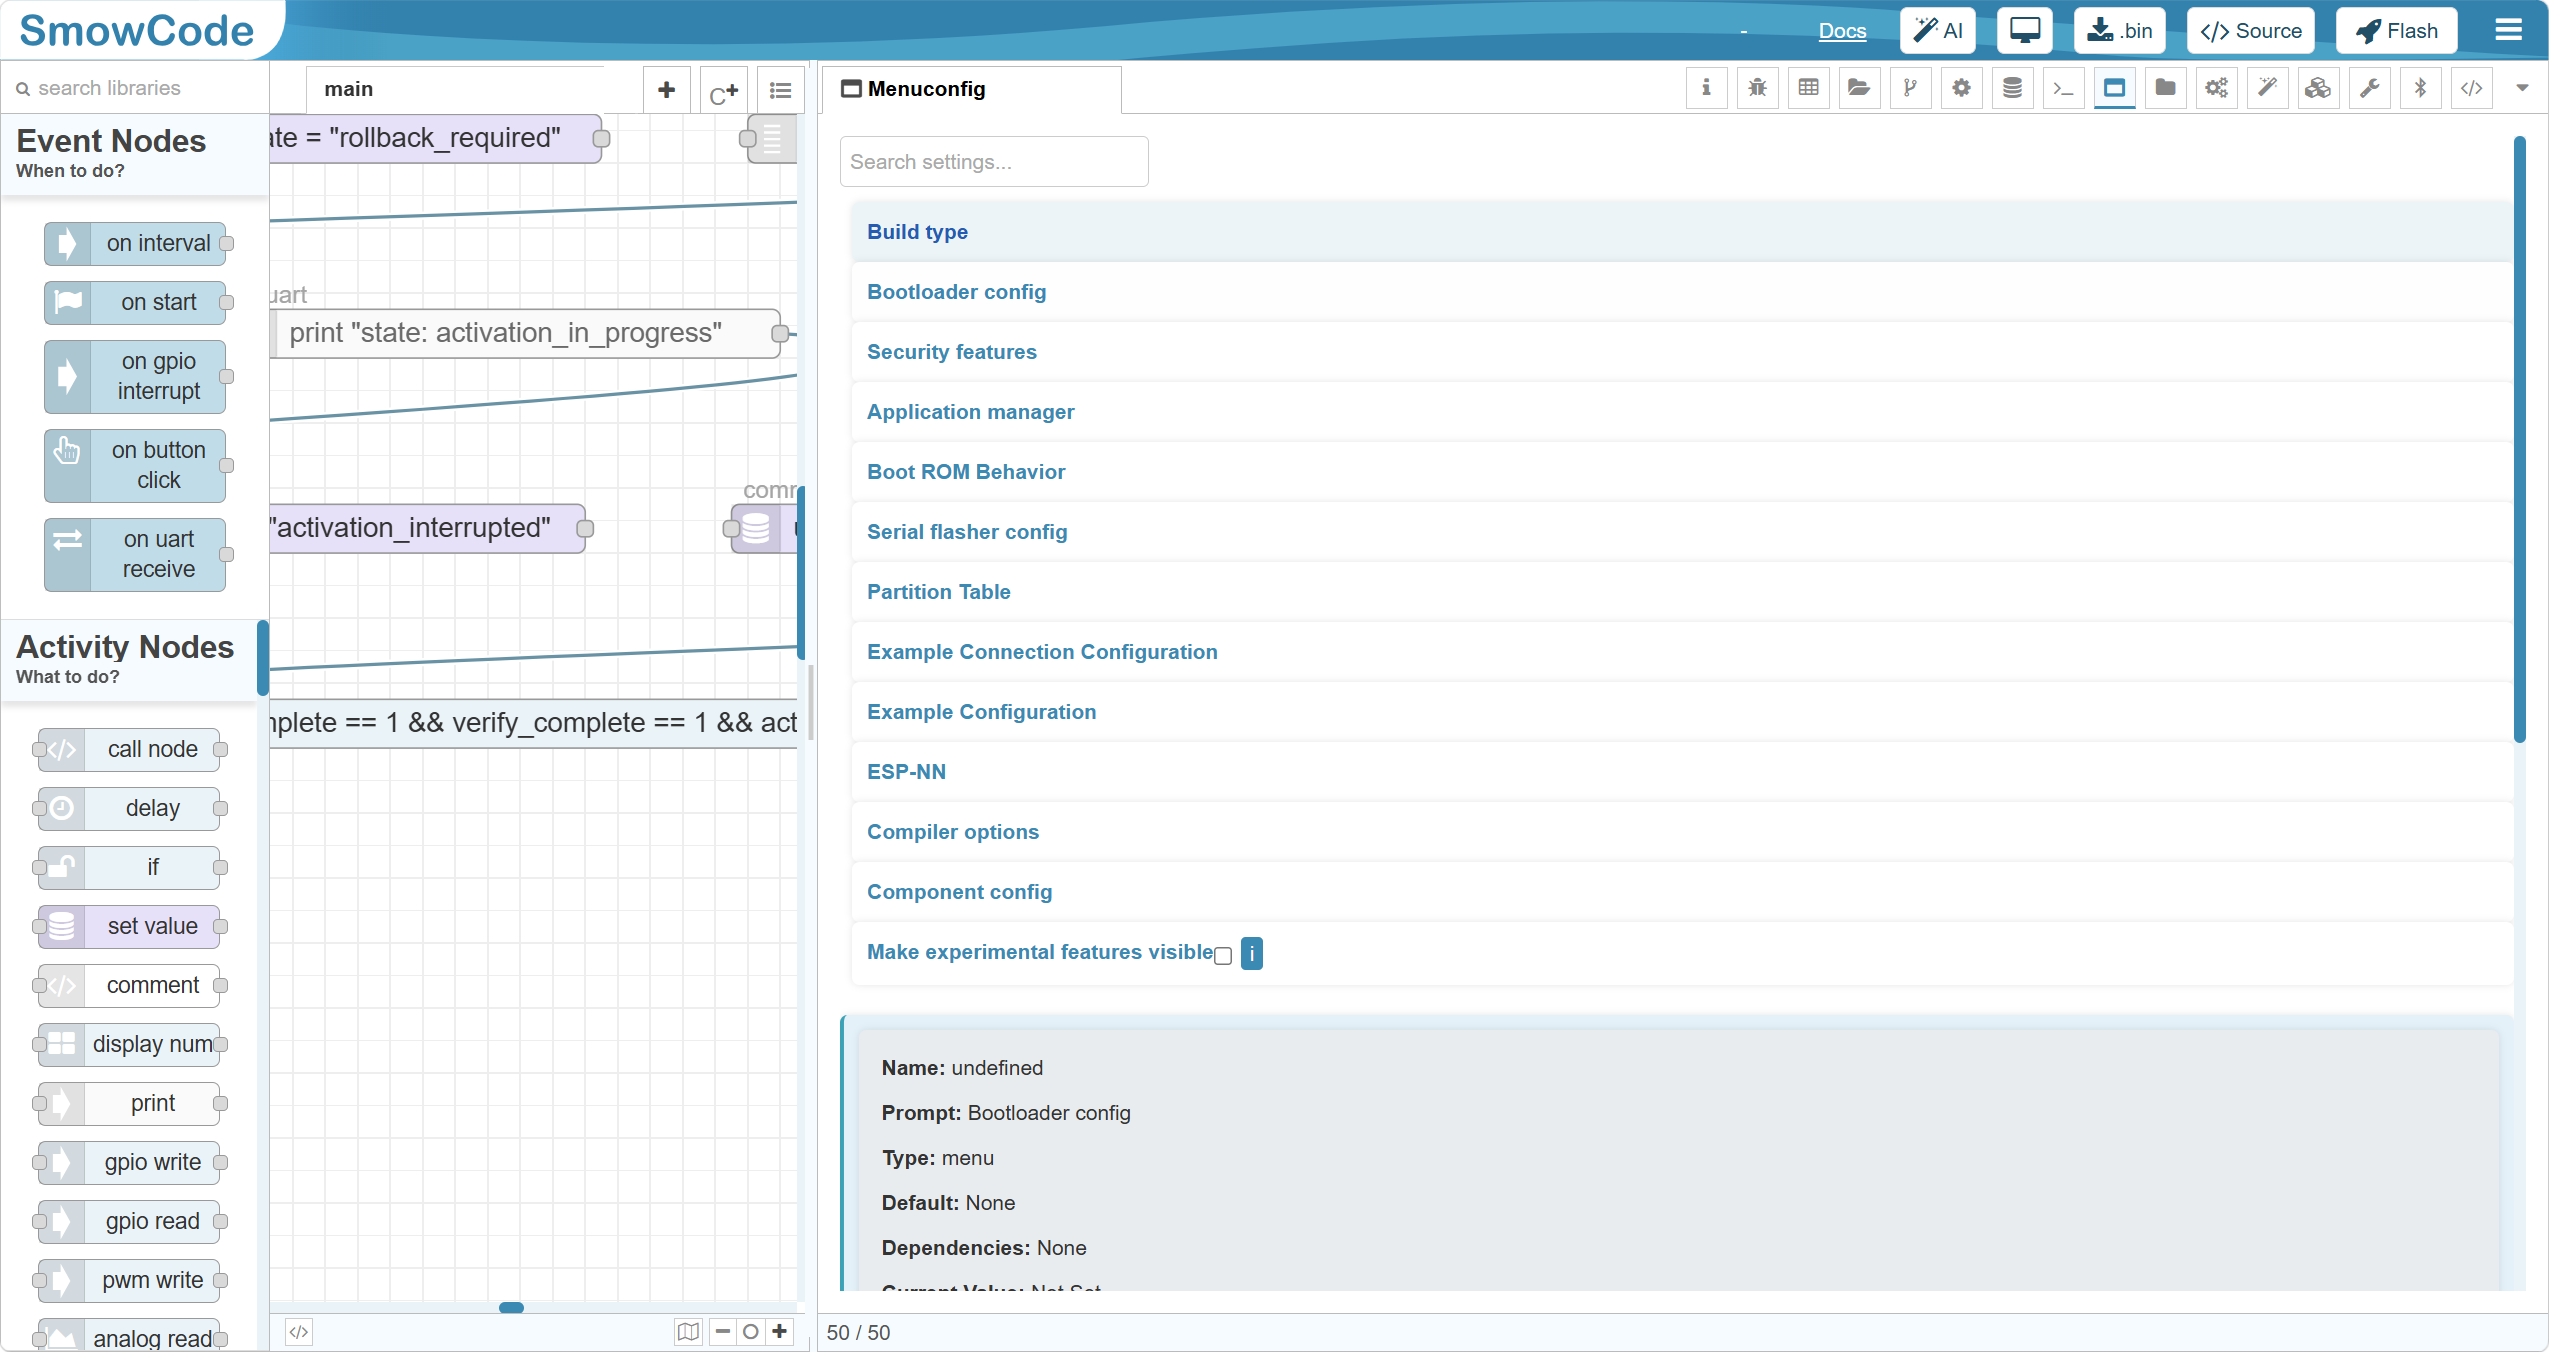View the generated Source code
Screen dimensions: 2549x1352
point(2250,30)
